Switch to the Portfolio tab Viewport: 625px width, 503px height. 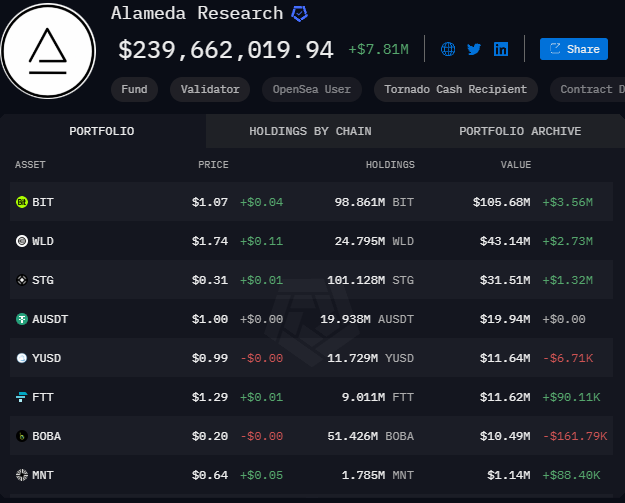[x=102, y=131]
